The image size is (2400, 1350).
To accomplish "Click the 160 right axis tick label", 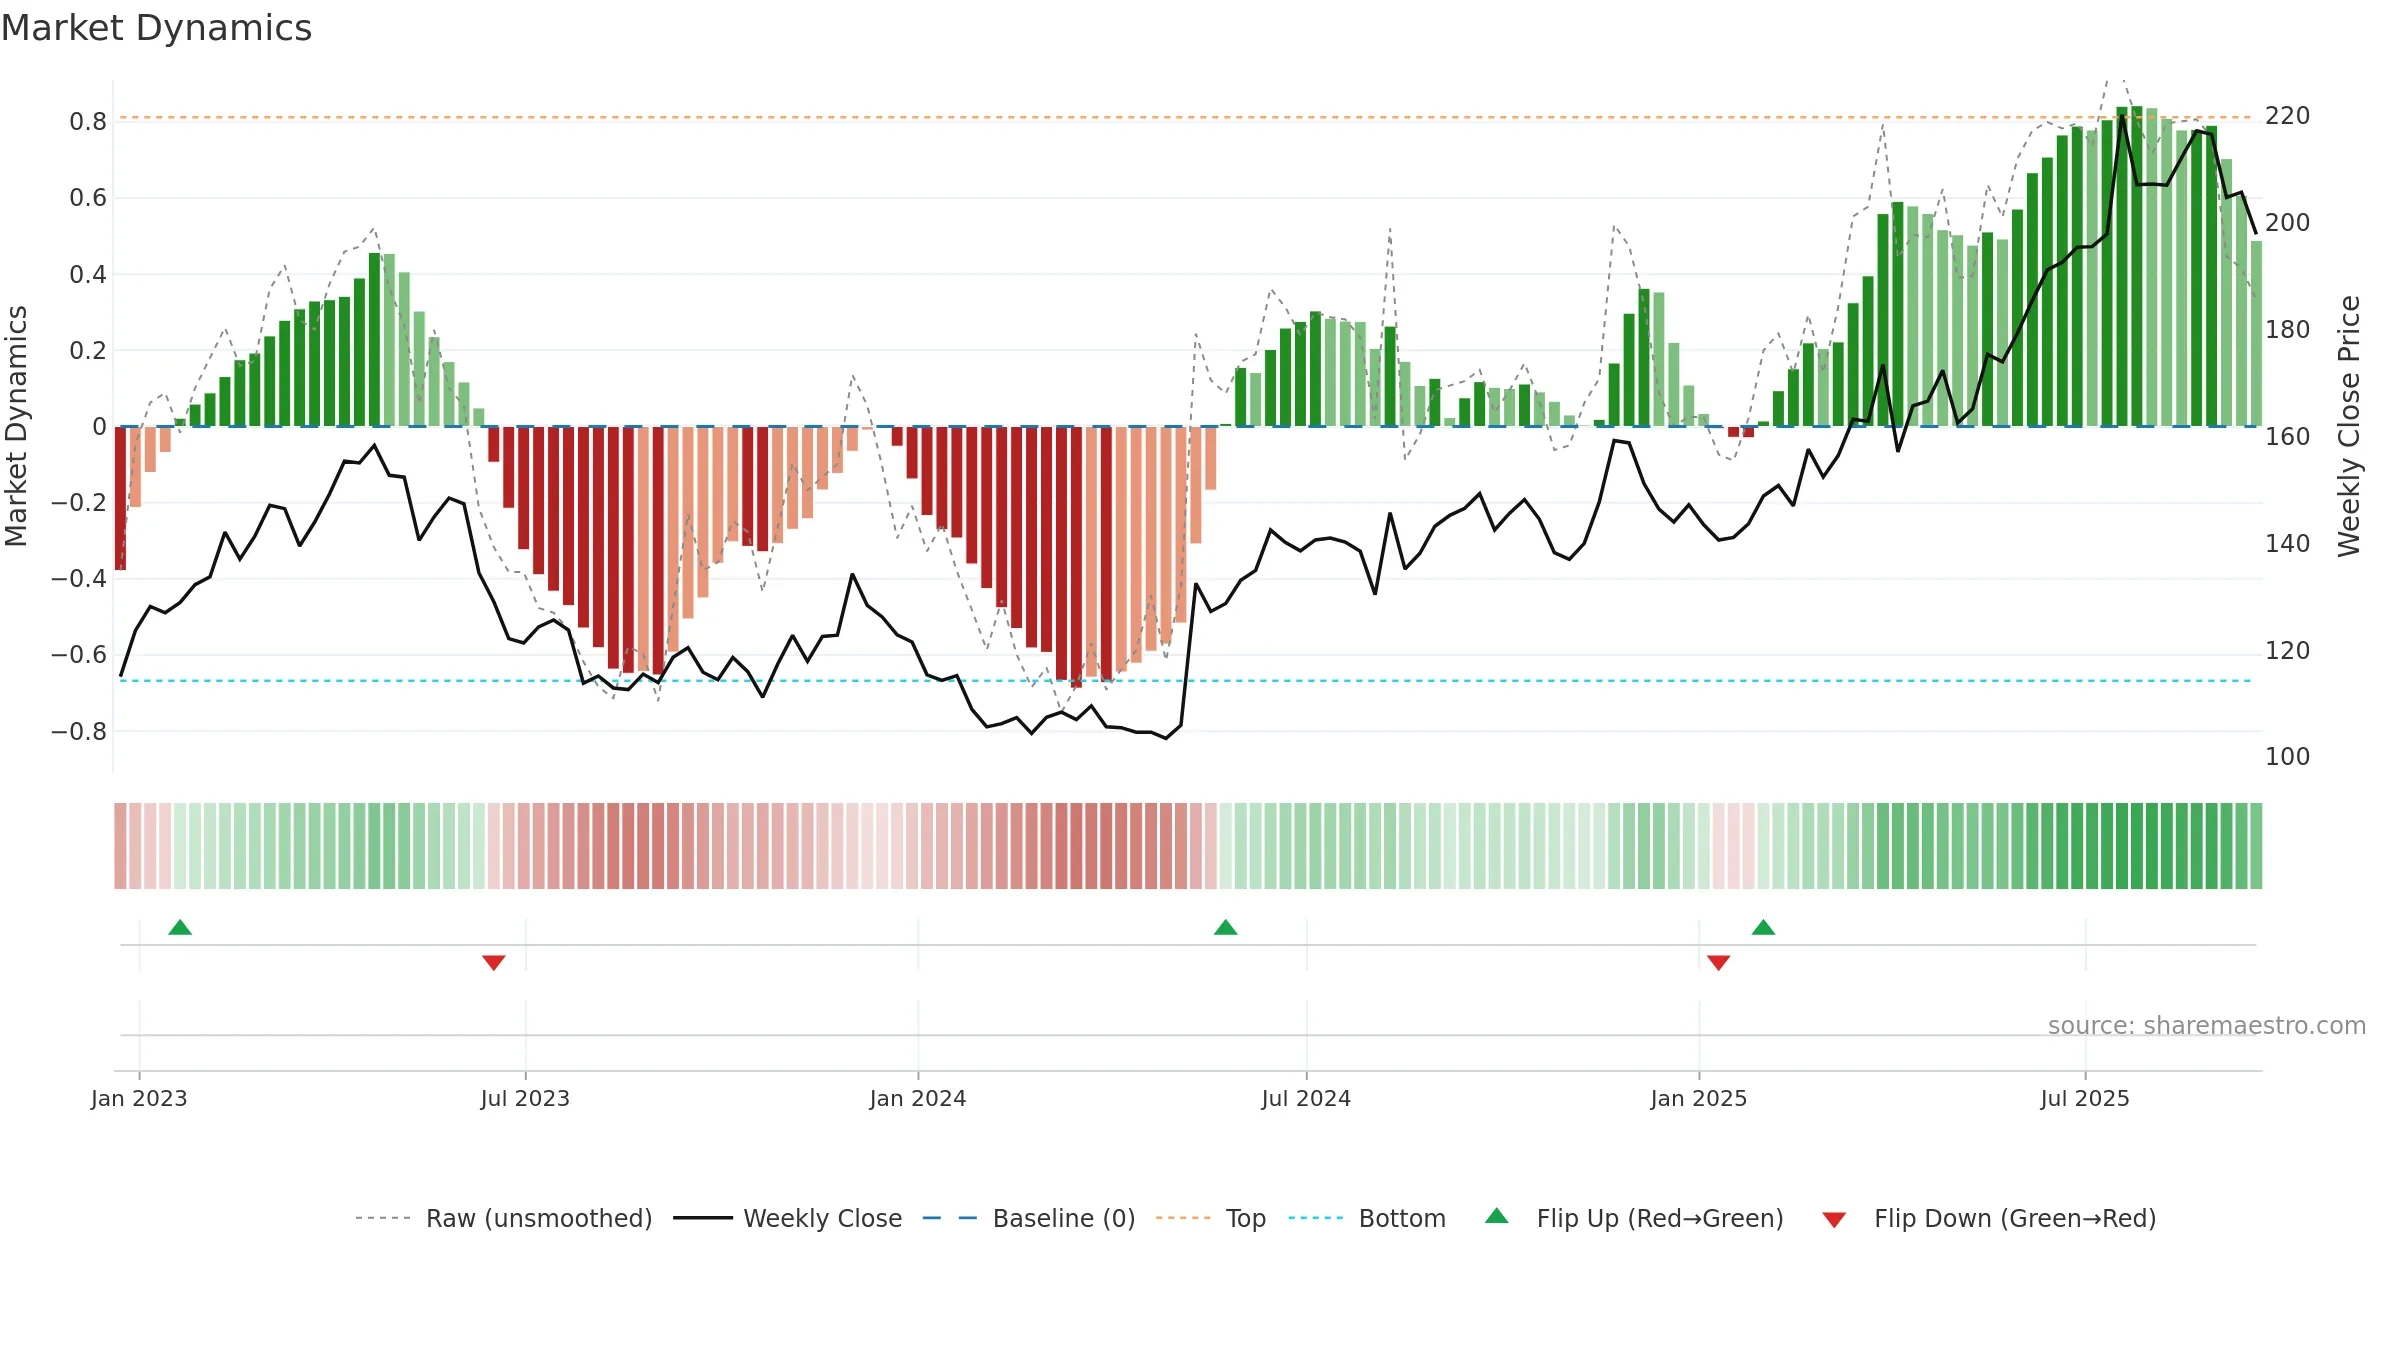I will [2288, 437].
